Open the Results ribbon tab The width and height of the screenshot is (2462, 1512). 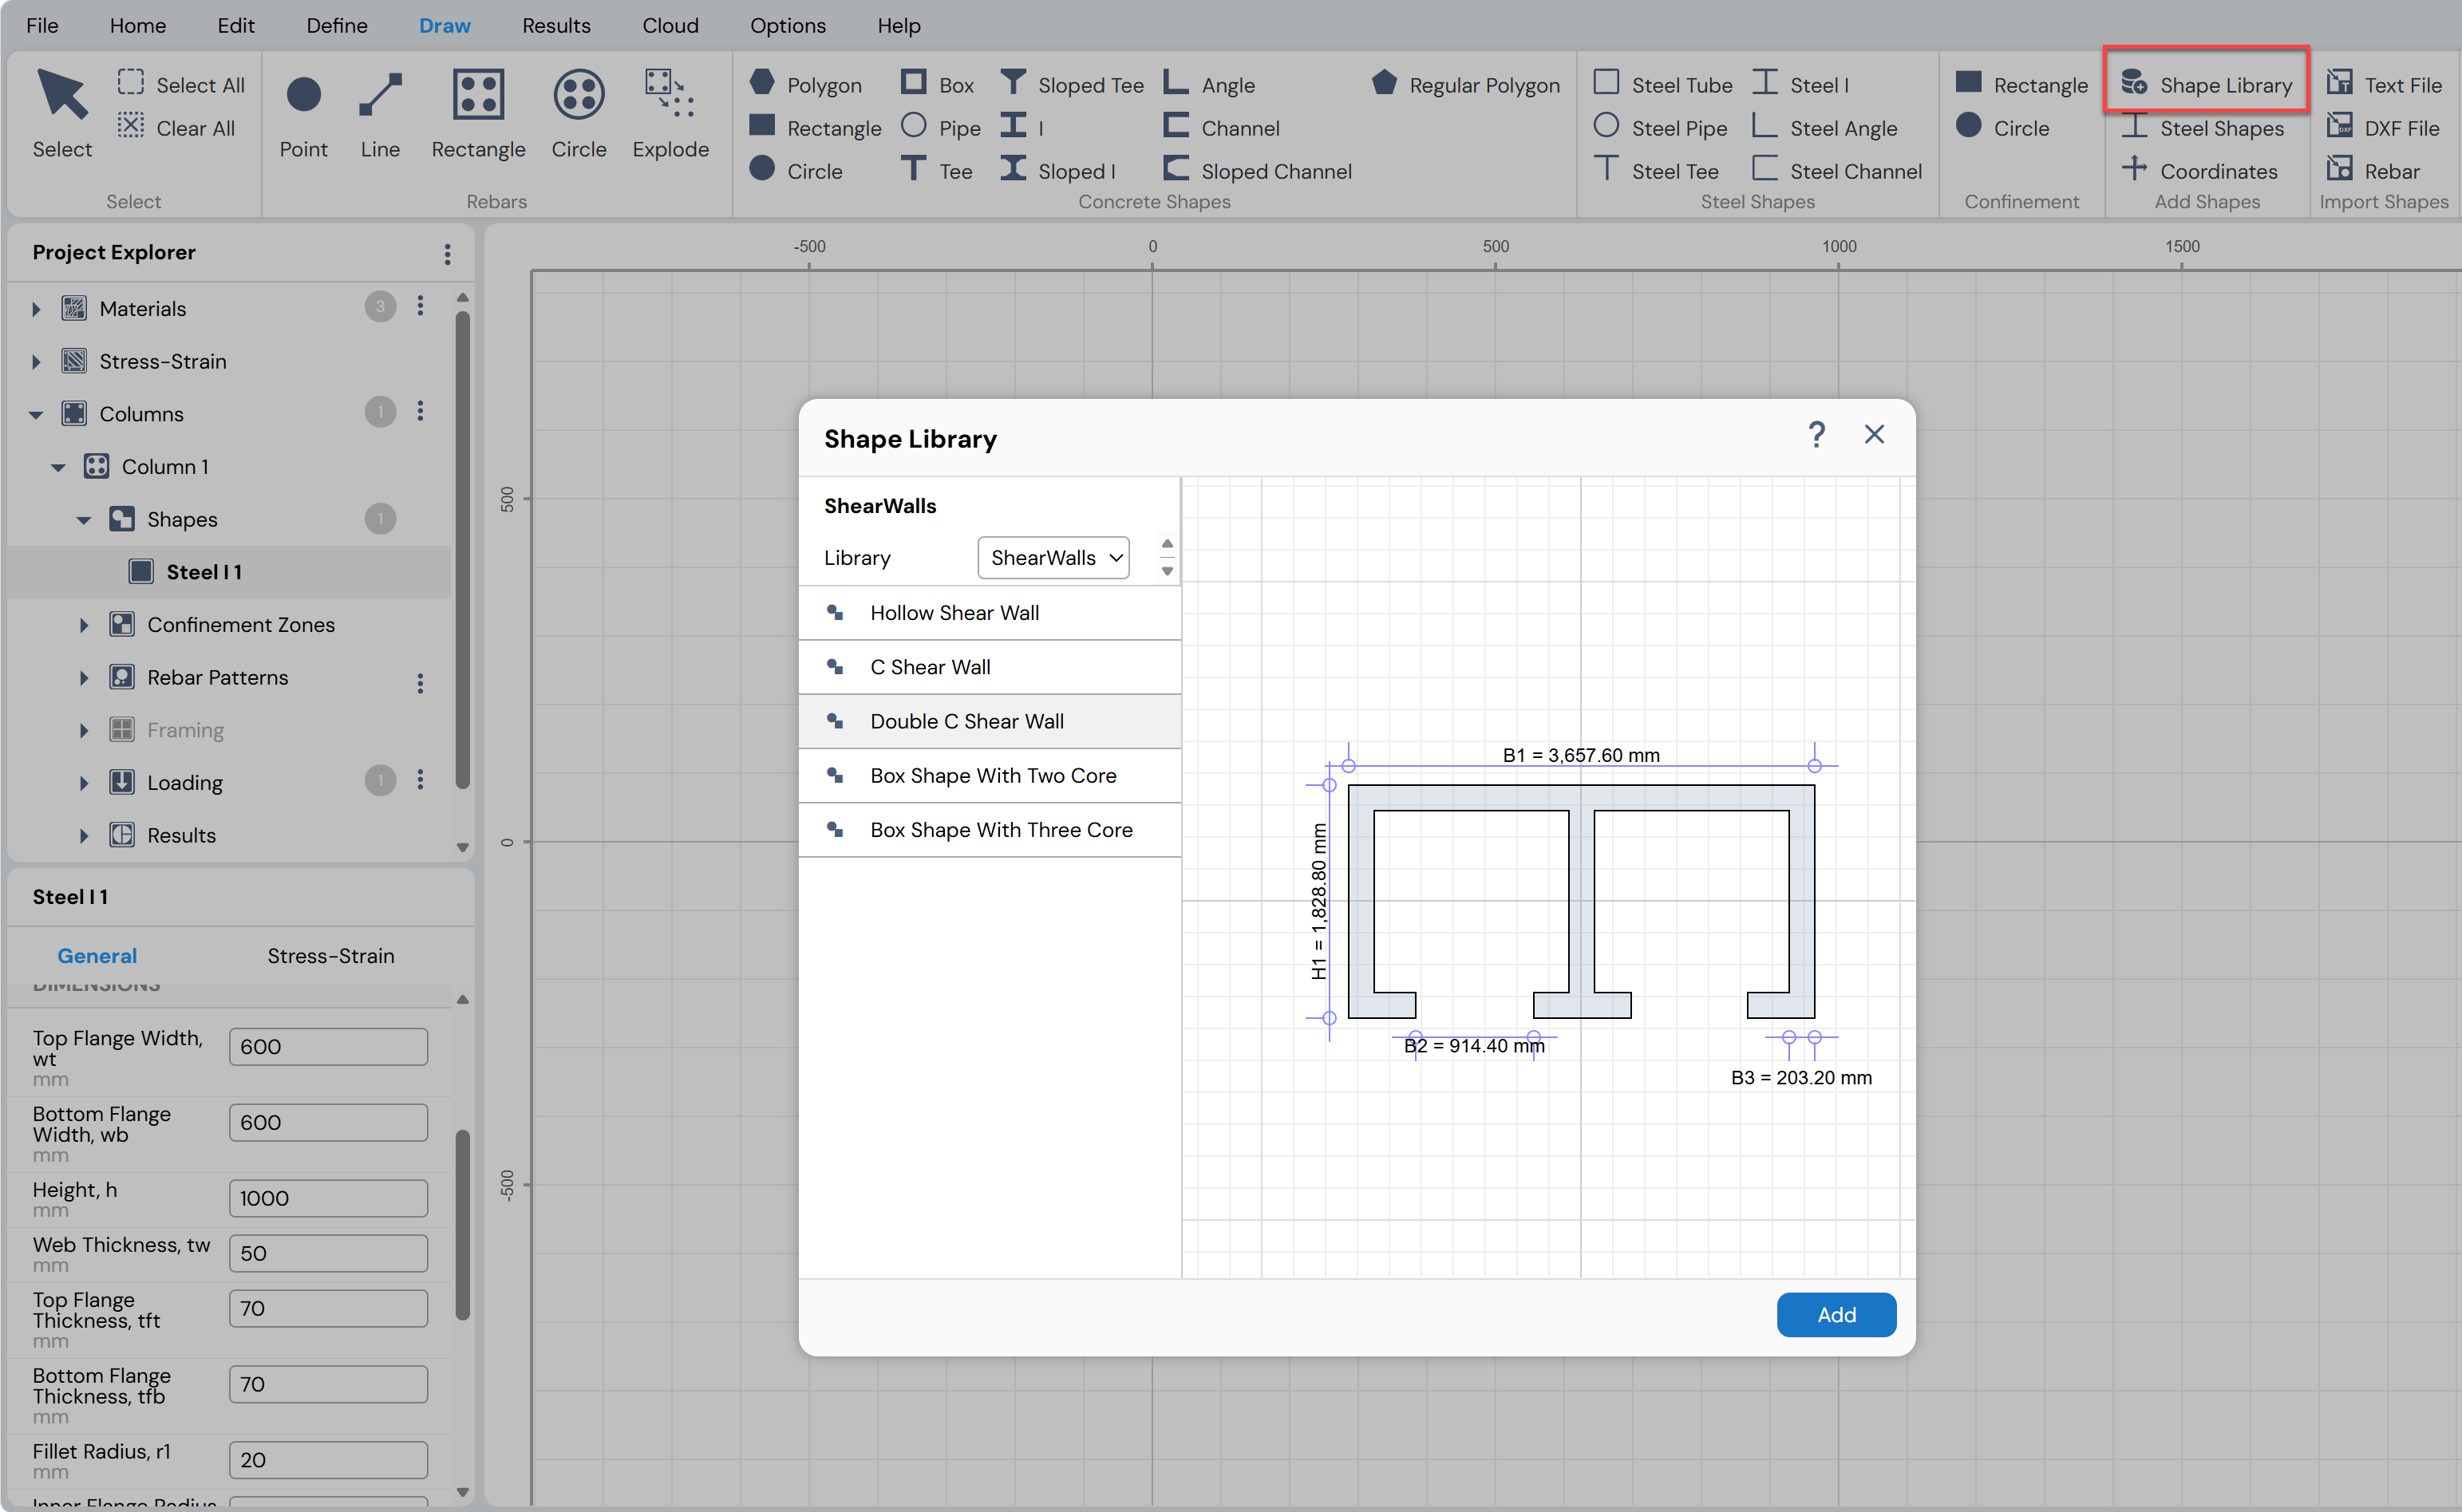point(556,25)
